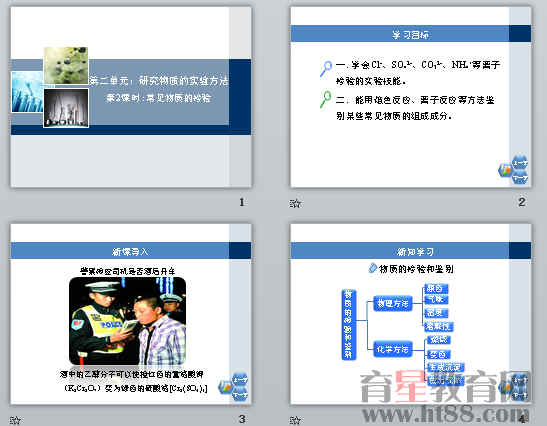Click the animation star icon below slide 2
Viewport: 547px width, 426px height.
coord(295,203)
